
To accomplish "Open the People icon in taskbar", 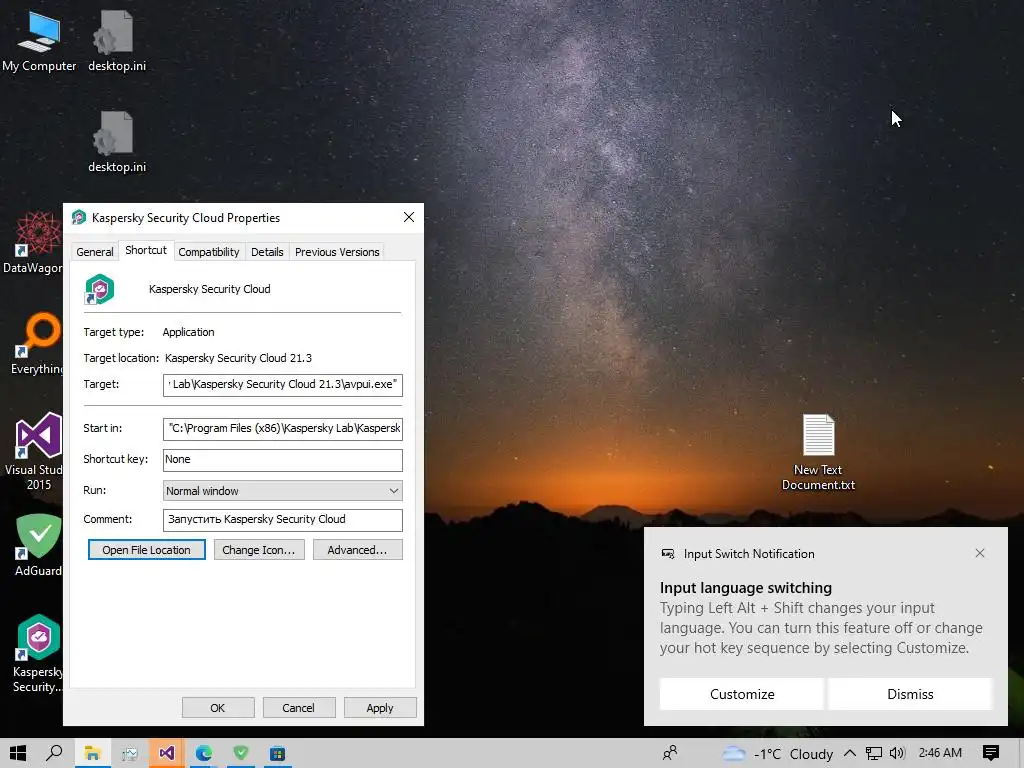I will point(670,753).
